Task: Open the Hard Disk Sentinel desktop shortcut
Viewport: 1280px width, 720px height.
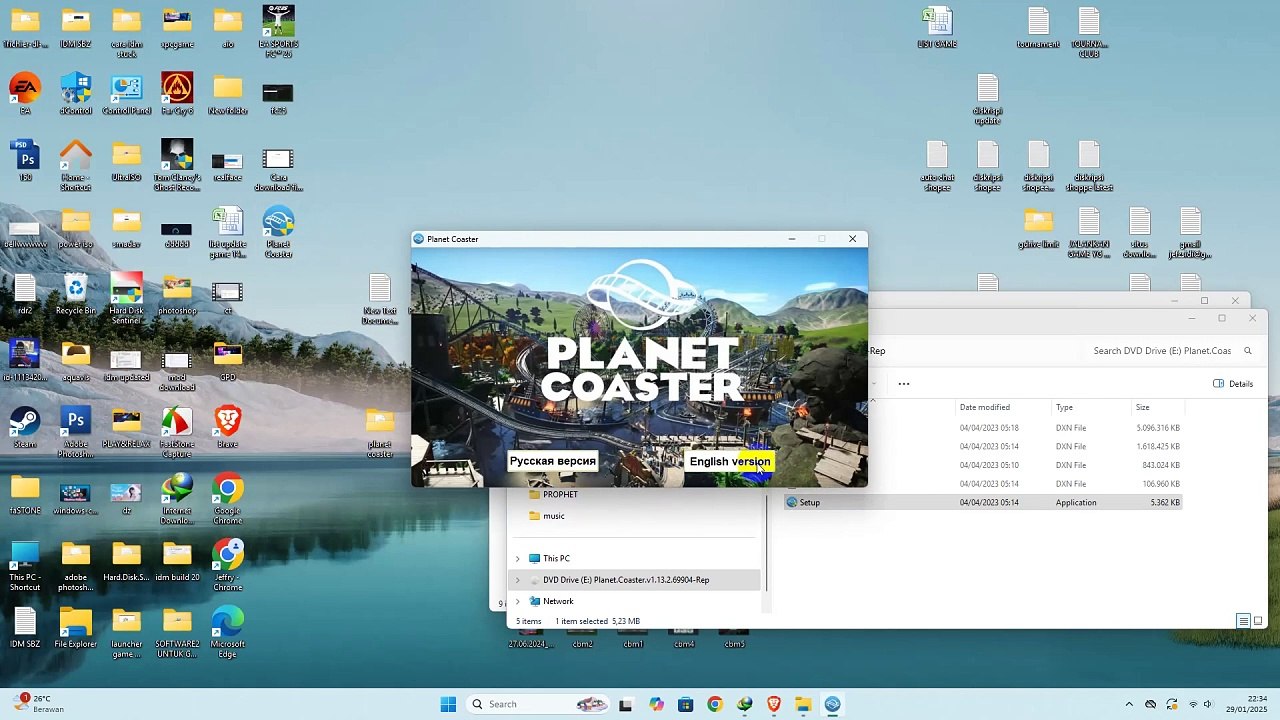Action: point(127,298)
